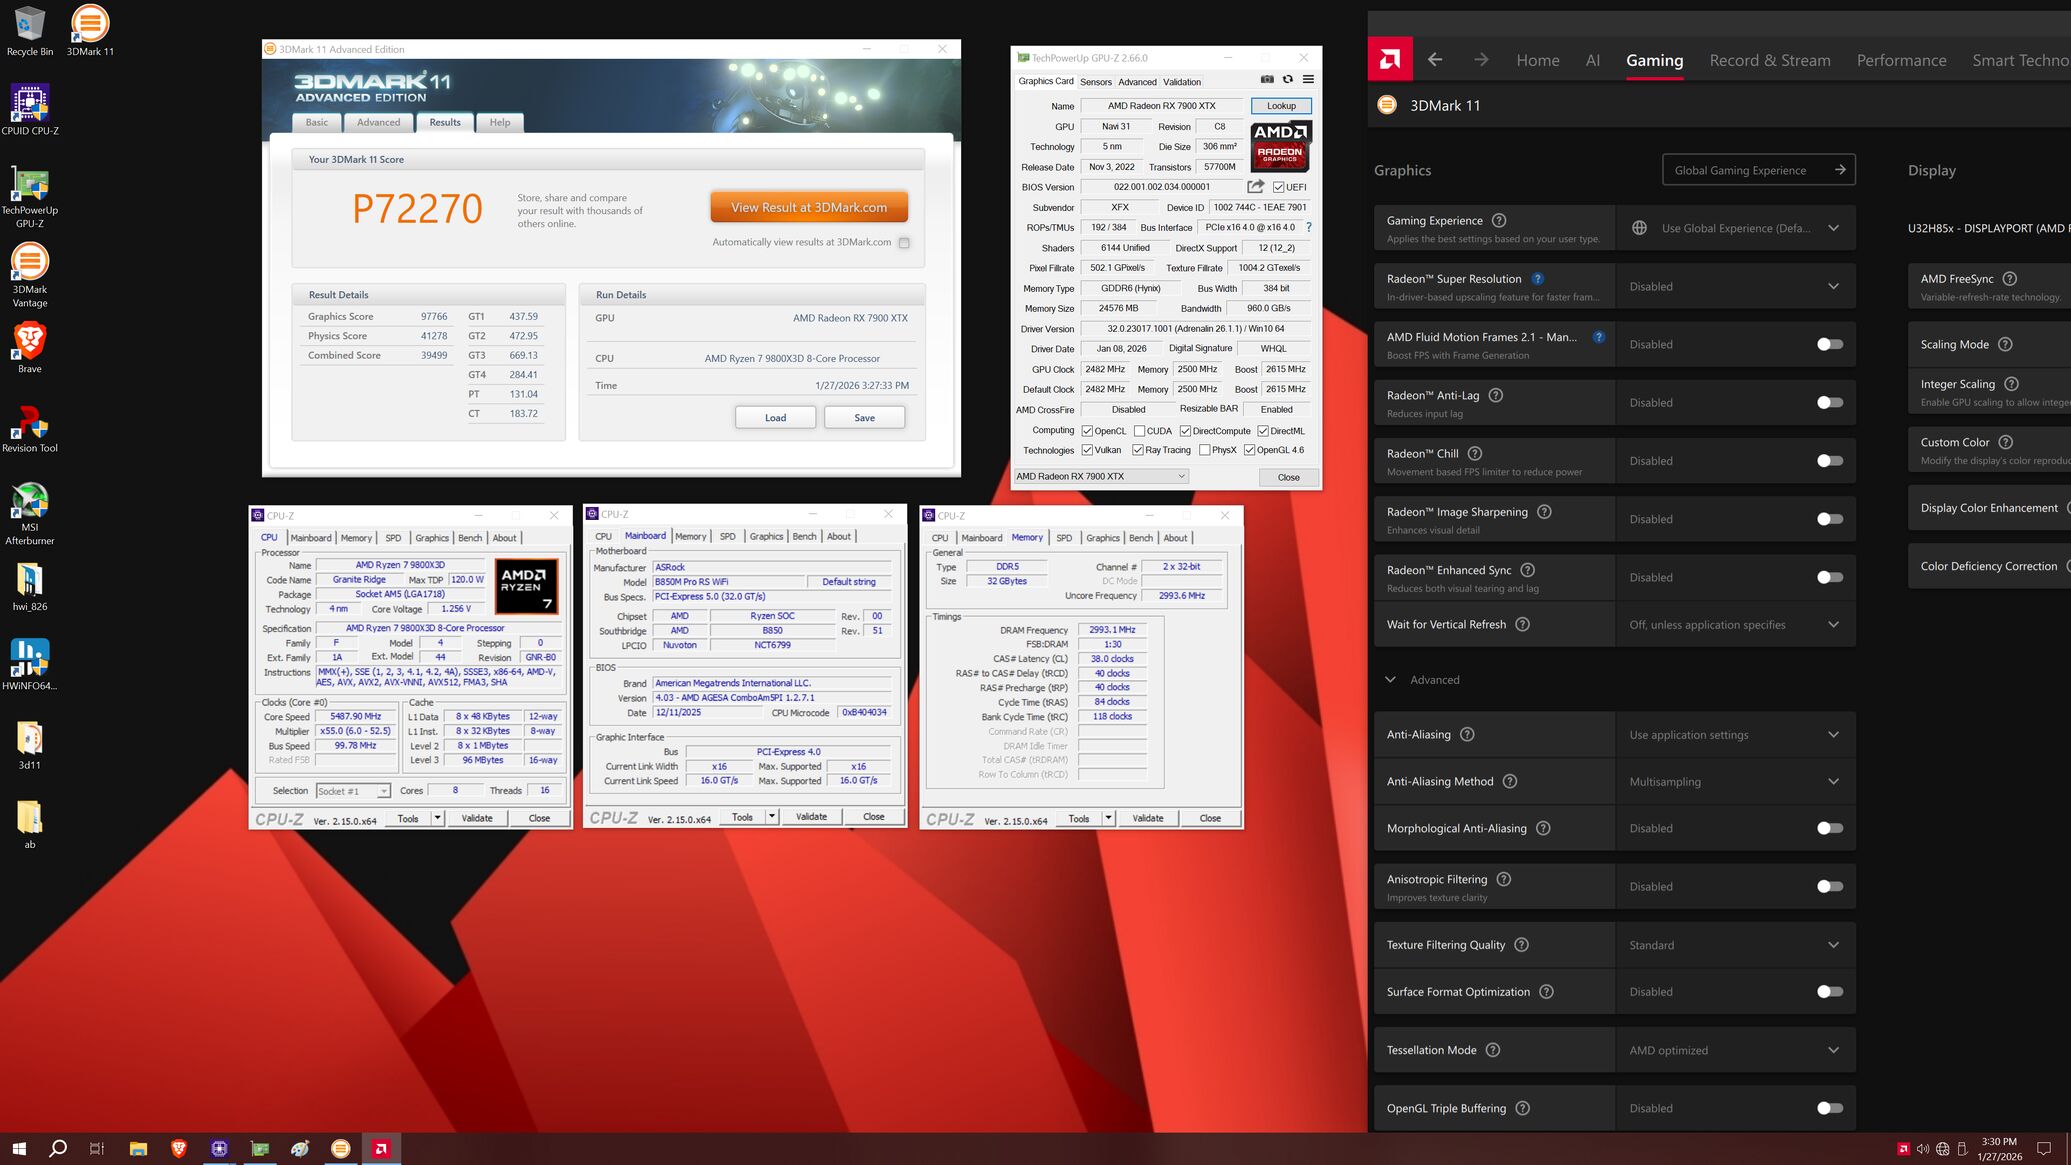Click the BIOS version share icon
Image resolution: width=2071 pixels, height=1165 pixels.
pos(1255,187)
